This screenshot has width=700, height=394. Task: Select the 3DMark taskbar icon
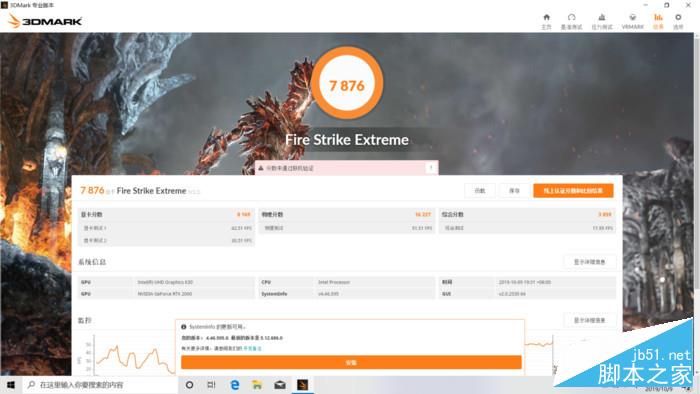click(x=302, y=385)
